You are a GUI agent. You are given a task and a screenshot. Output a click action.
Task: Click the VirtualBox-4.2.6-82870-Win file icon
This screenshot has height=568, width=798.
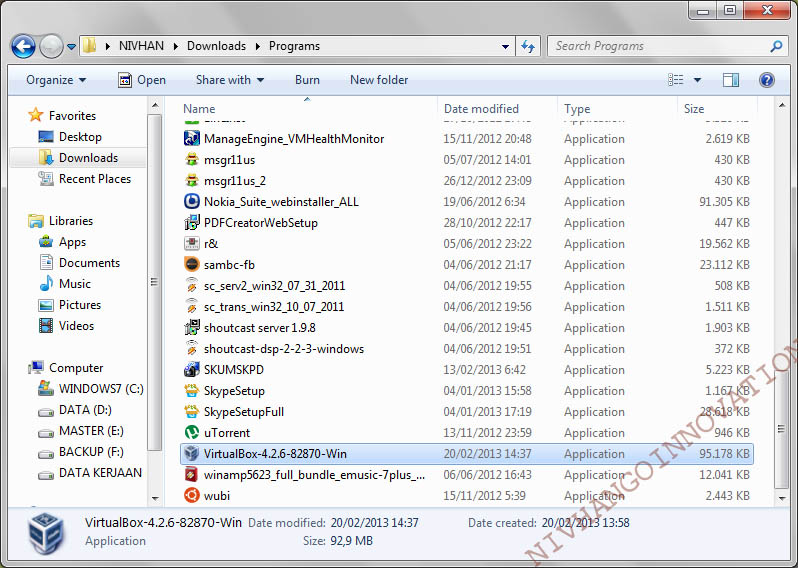pos(191,453)
